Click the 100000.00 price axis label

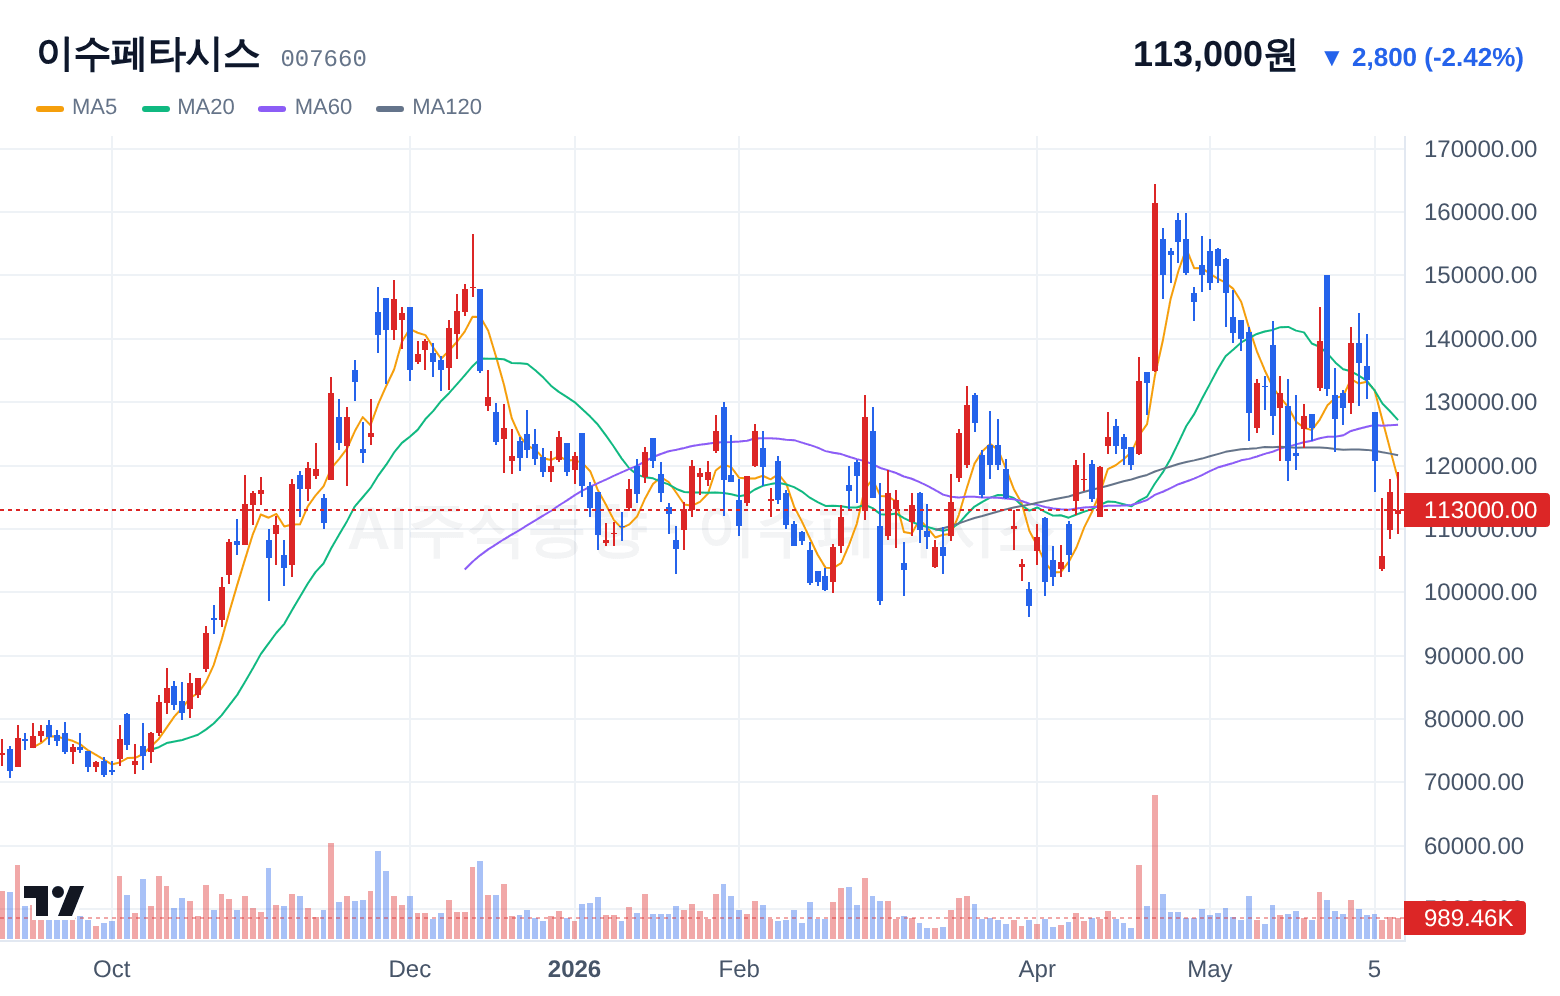pos(1480,592)
